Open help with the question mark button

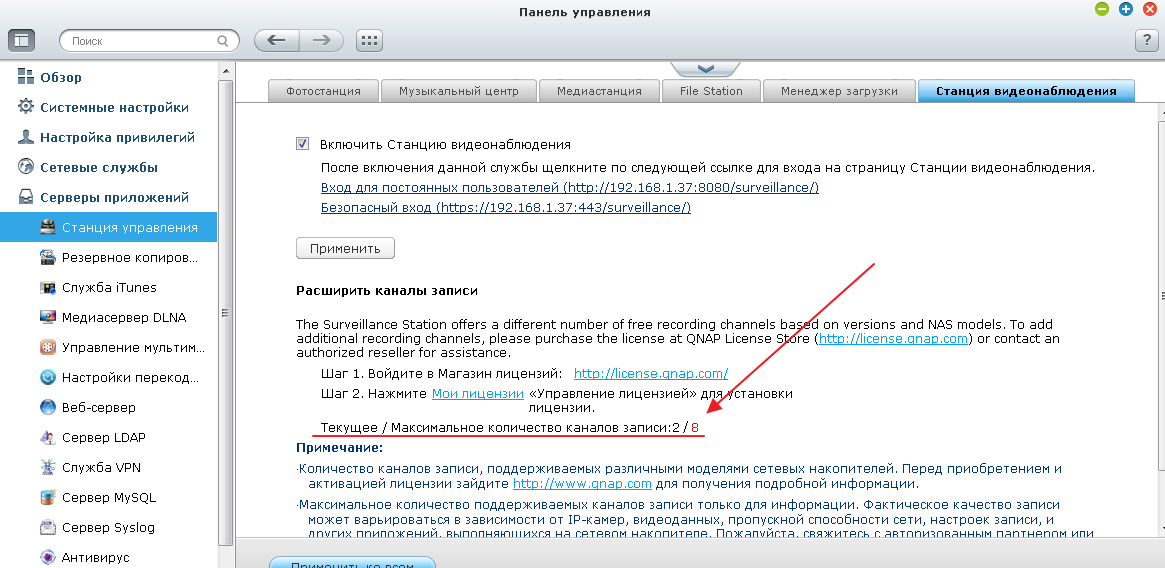tap(1146, 40)
